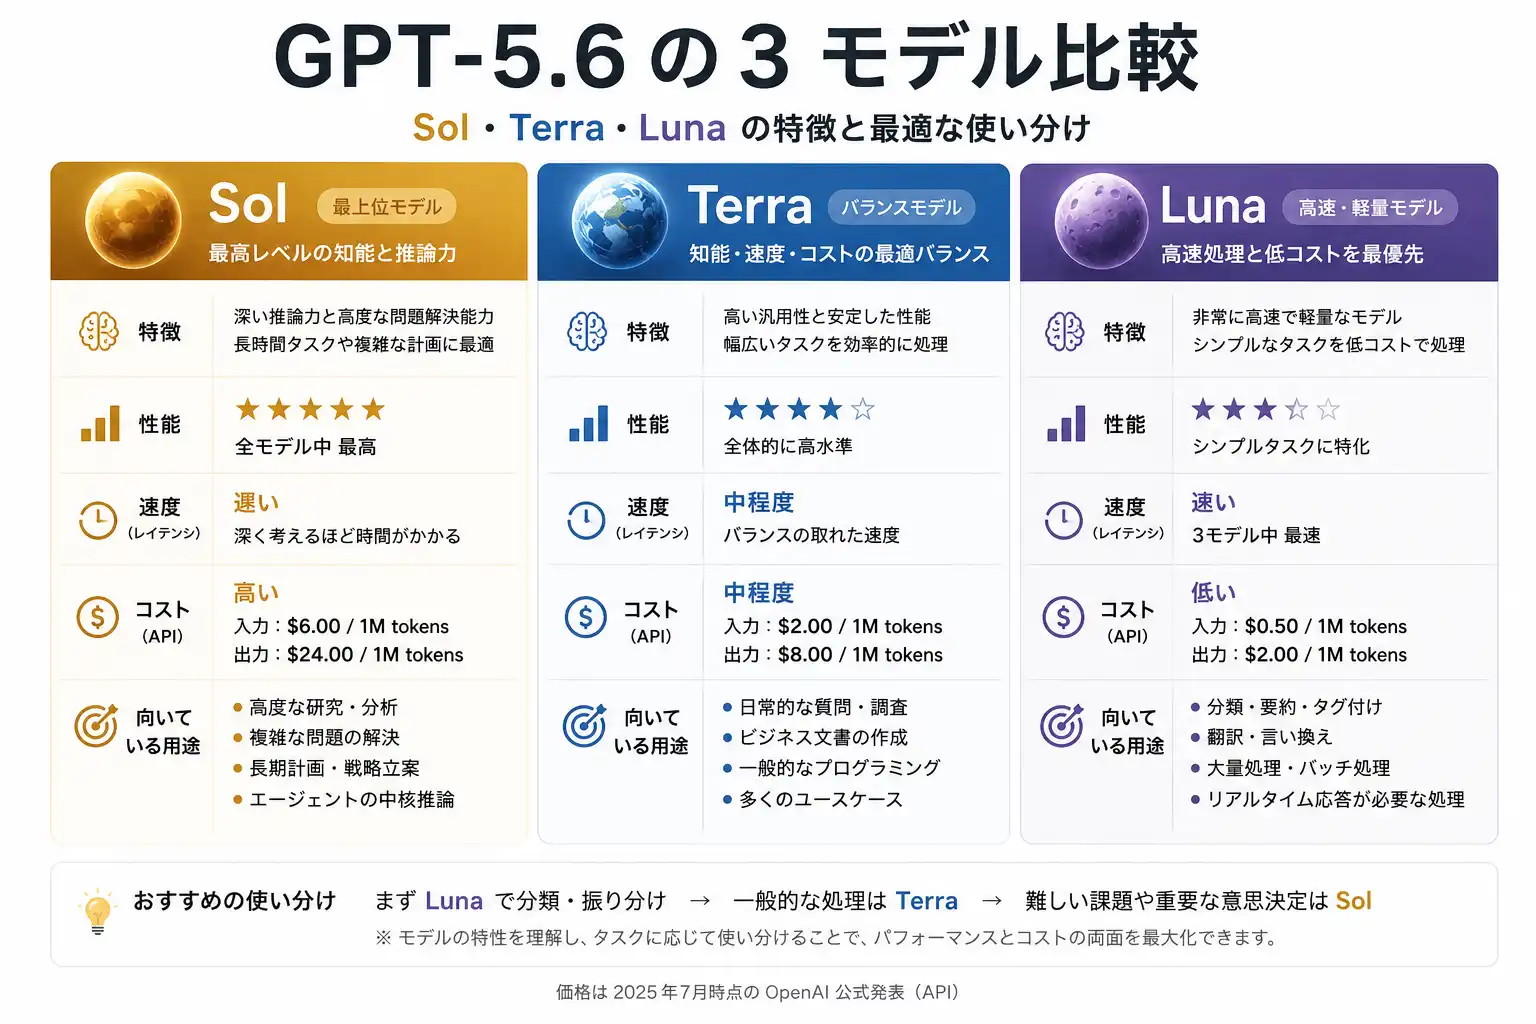Click the エージェントの中核推論 bullet item
The height and width of the screenshot is (1024, 1536).
click(344, 799)
